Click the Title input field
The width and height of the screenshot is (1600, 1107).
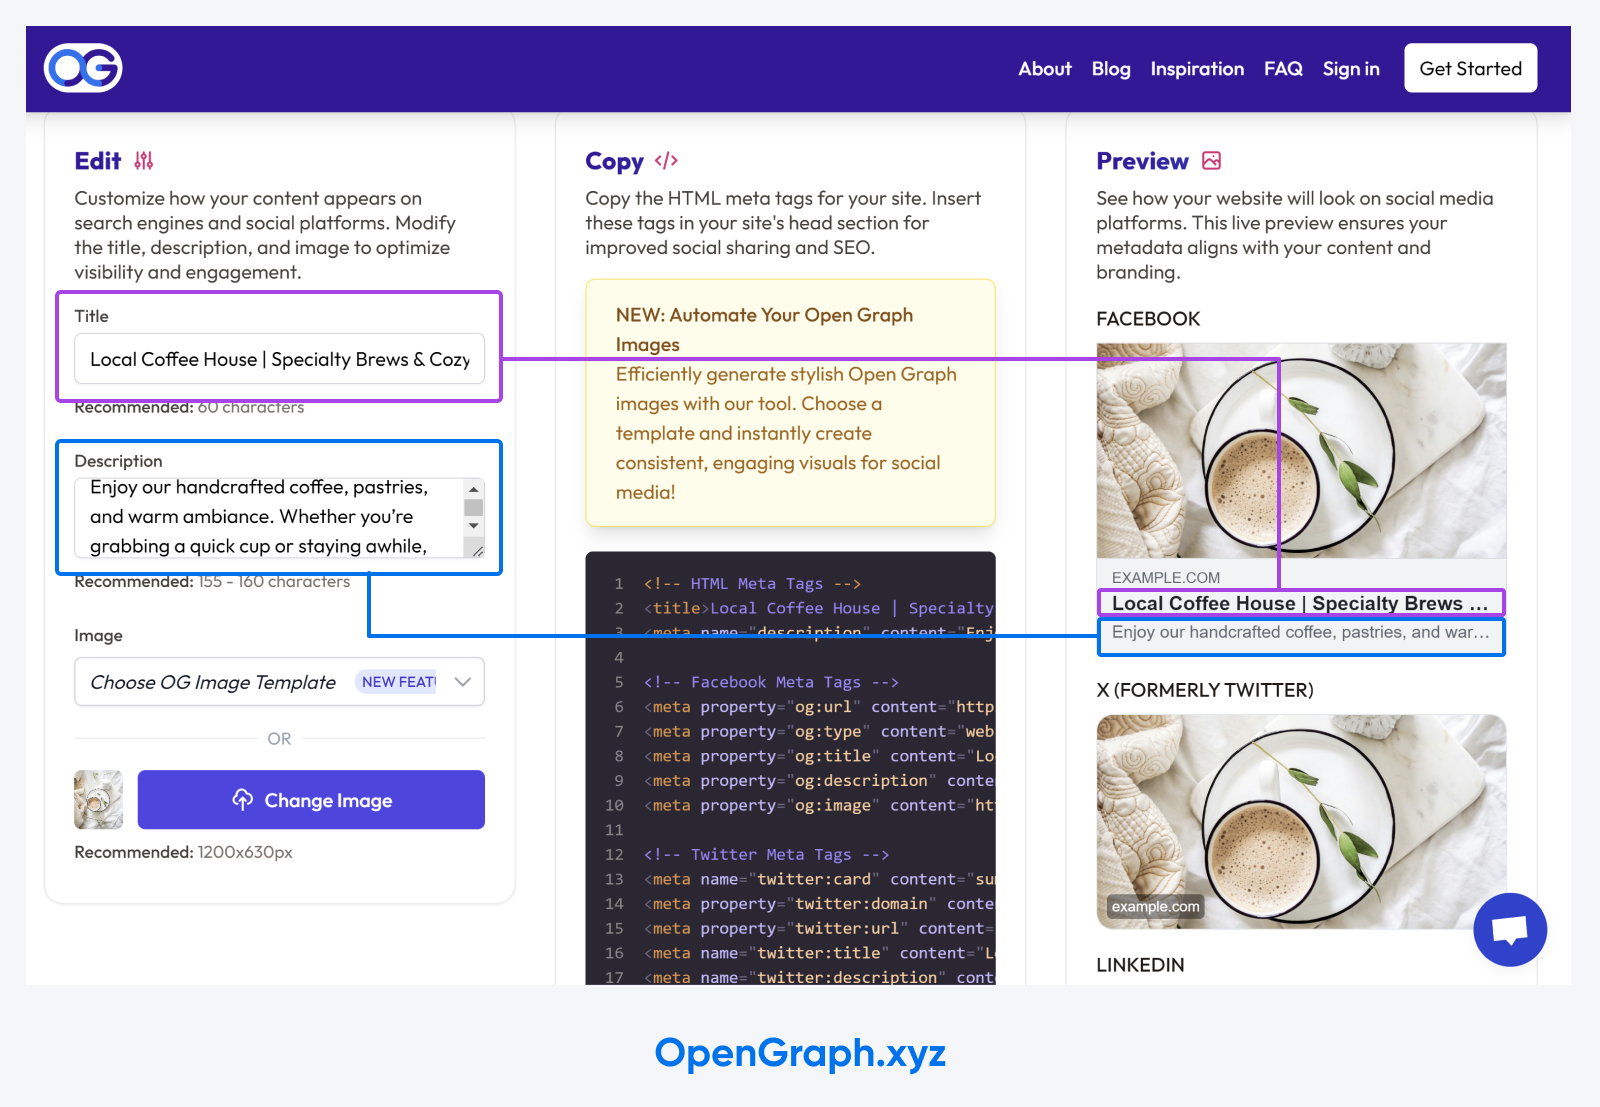coord(279,359)
